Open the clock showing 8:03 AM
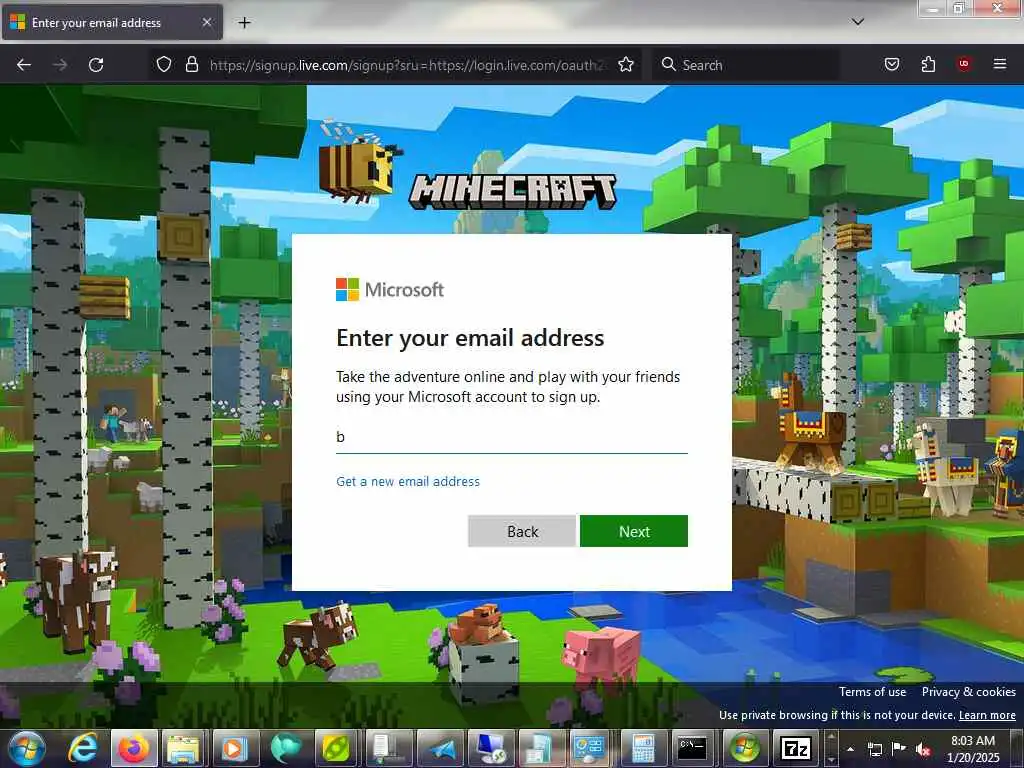The height and width of the screenshot is (768, 1024). [973, 749]
